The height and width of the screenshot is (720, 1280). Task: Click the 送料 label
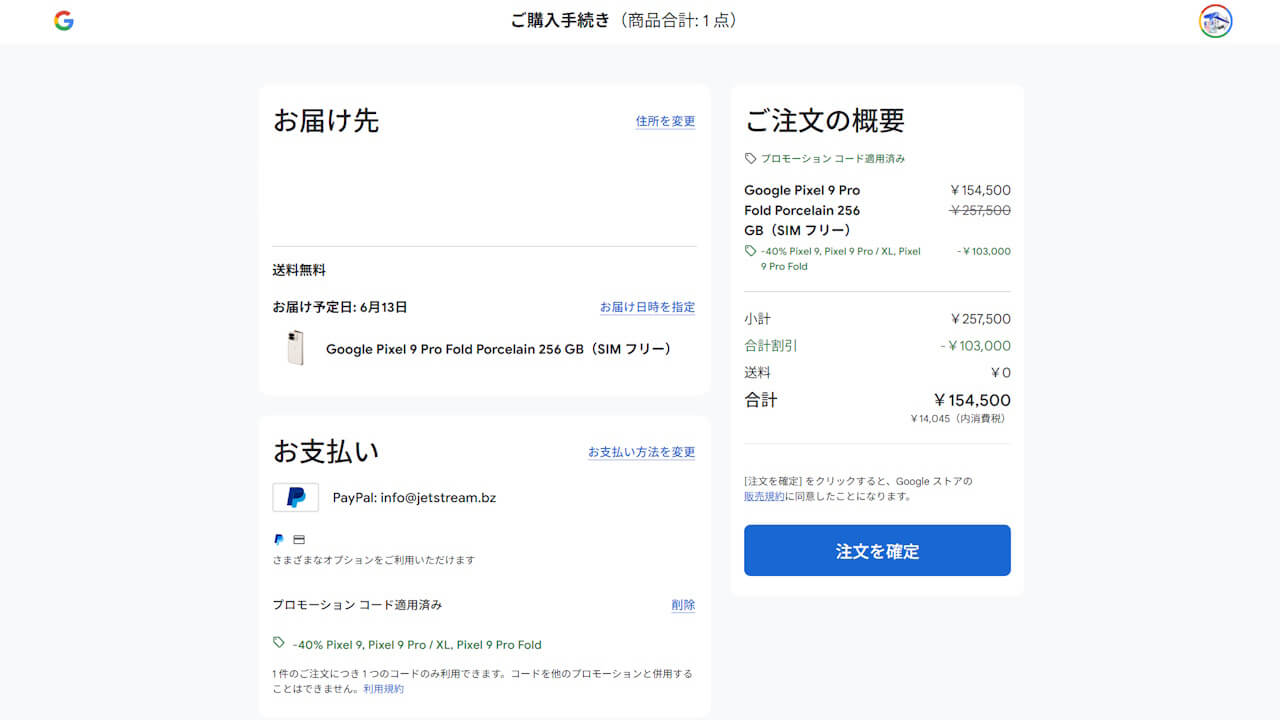point(757,373)
